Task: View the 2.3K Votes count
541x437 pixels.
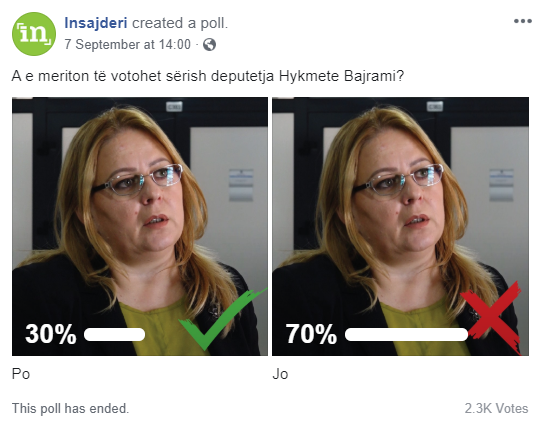Action: tap(496, 408)
